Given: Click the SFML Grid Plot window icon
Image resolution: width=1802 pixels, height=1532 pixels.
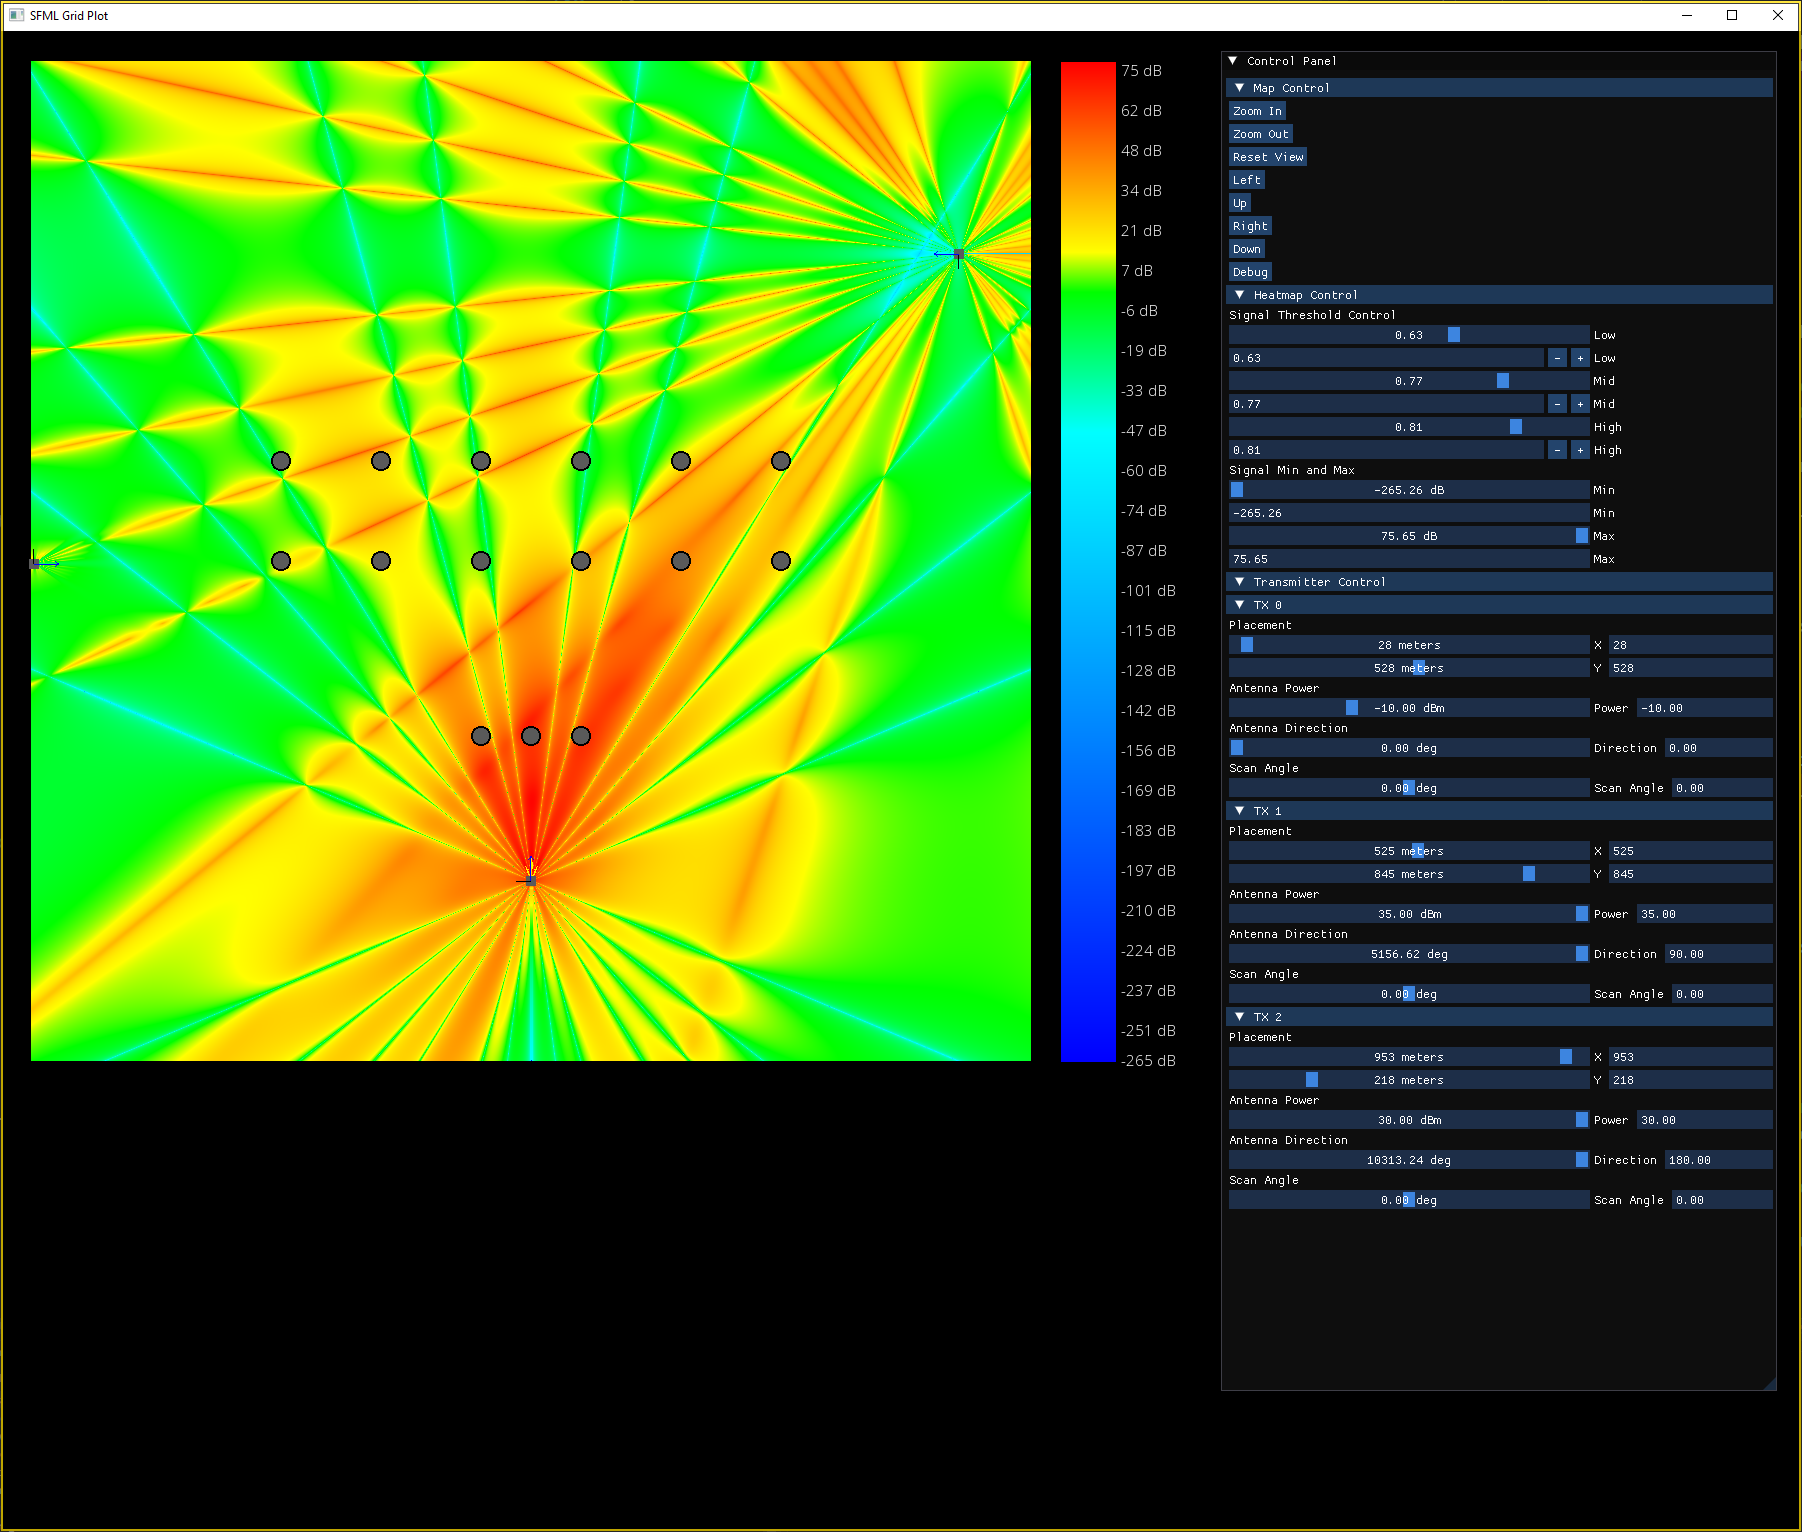Looking at the screenshot, I should tap(16, 15).
